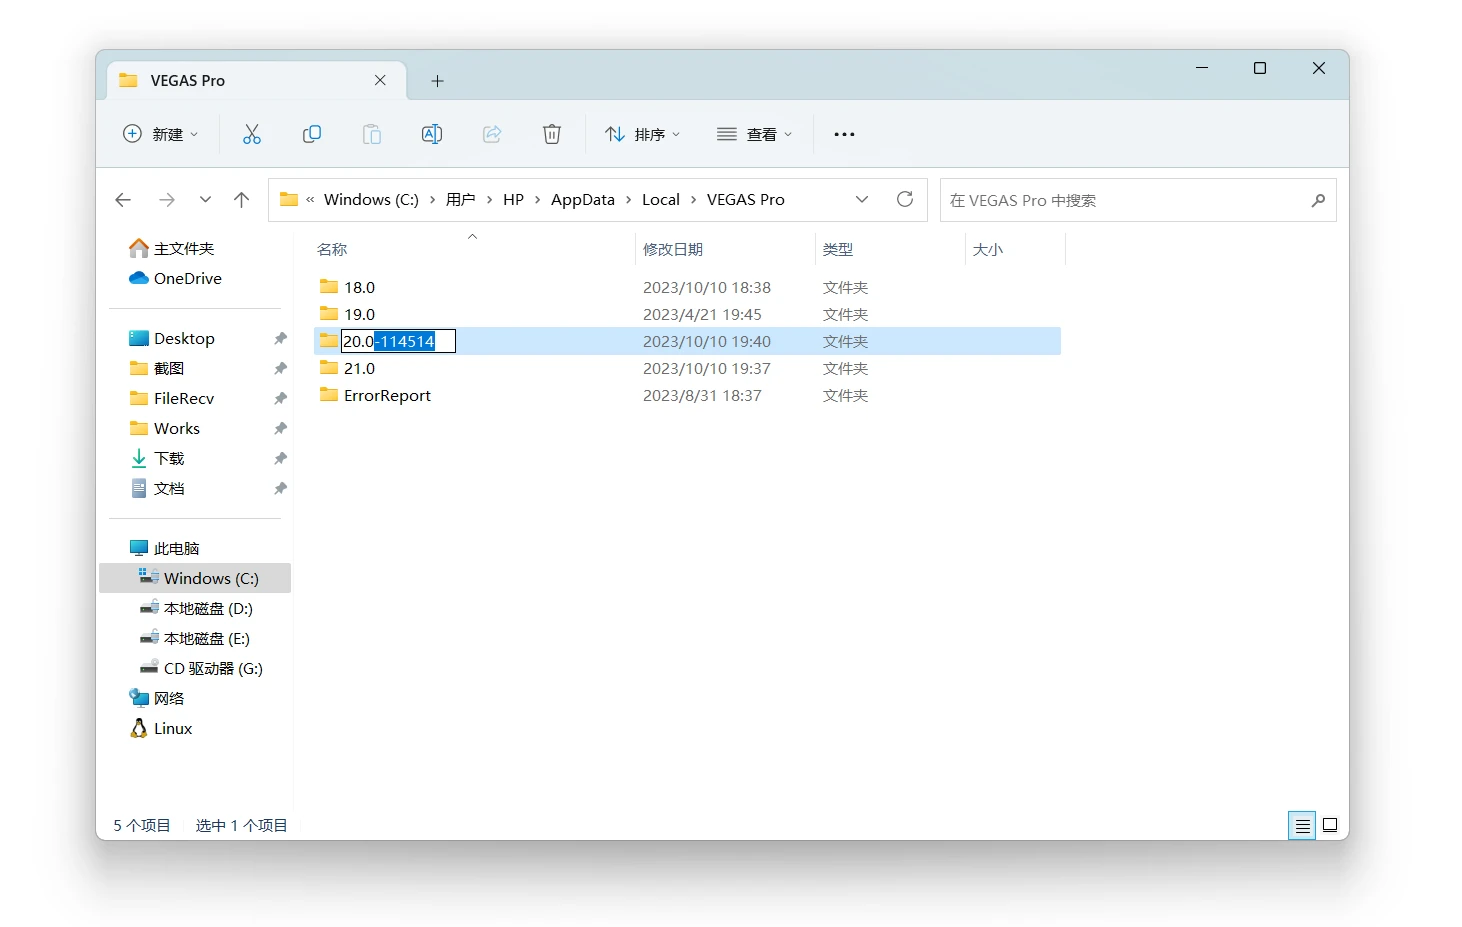The height and width of the screenshot is (927, 1462).
Task: Switch to details view icon in status bar
Action: click(1302, 826)
